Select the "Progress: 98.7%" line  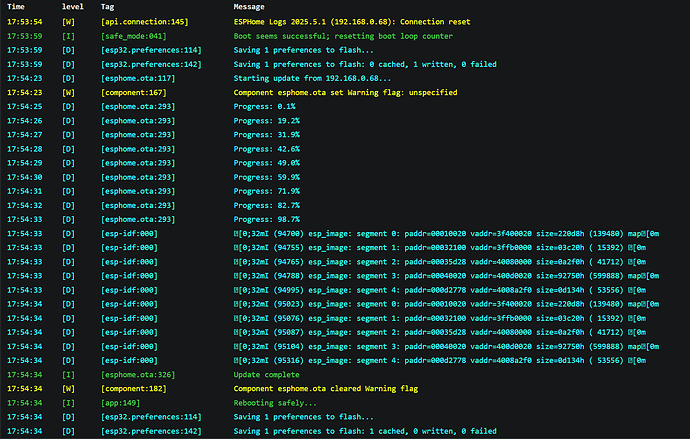point(267,219)
